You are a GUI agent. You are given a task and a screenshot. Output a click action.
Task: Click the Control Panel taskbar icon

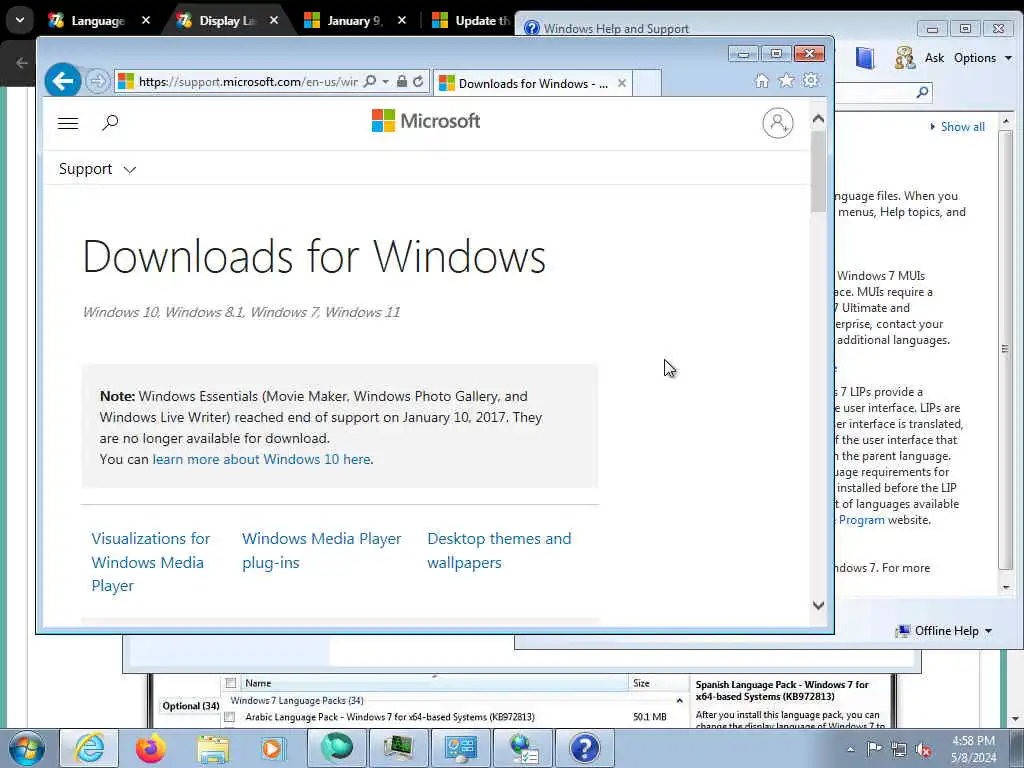click(x=460, y=748)
